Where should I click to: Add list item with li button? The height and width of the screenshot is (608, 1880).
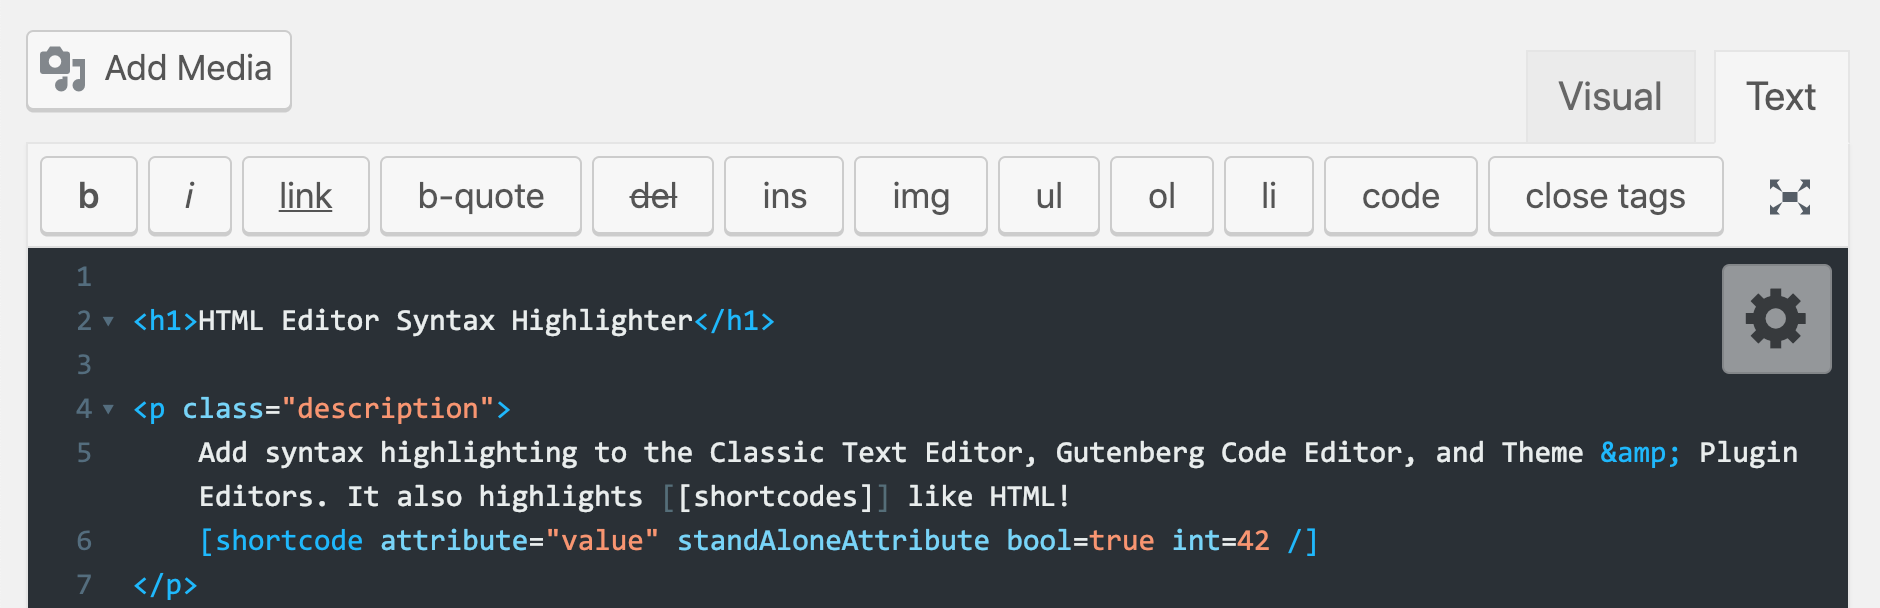1268,196
